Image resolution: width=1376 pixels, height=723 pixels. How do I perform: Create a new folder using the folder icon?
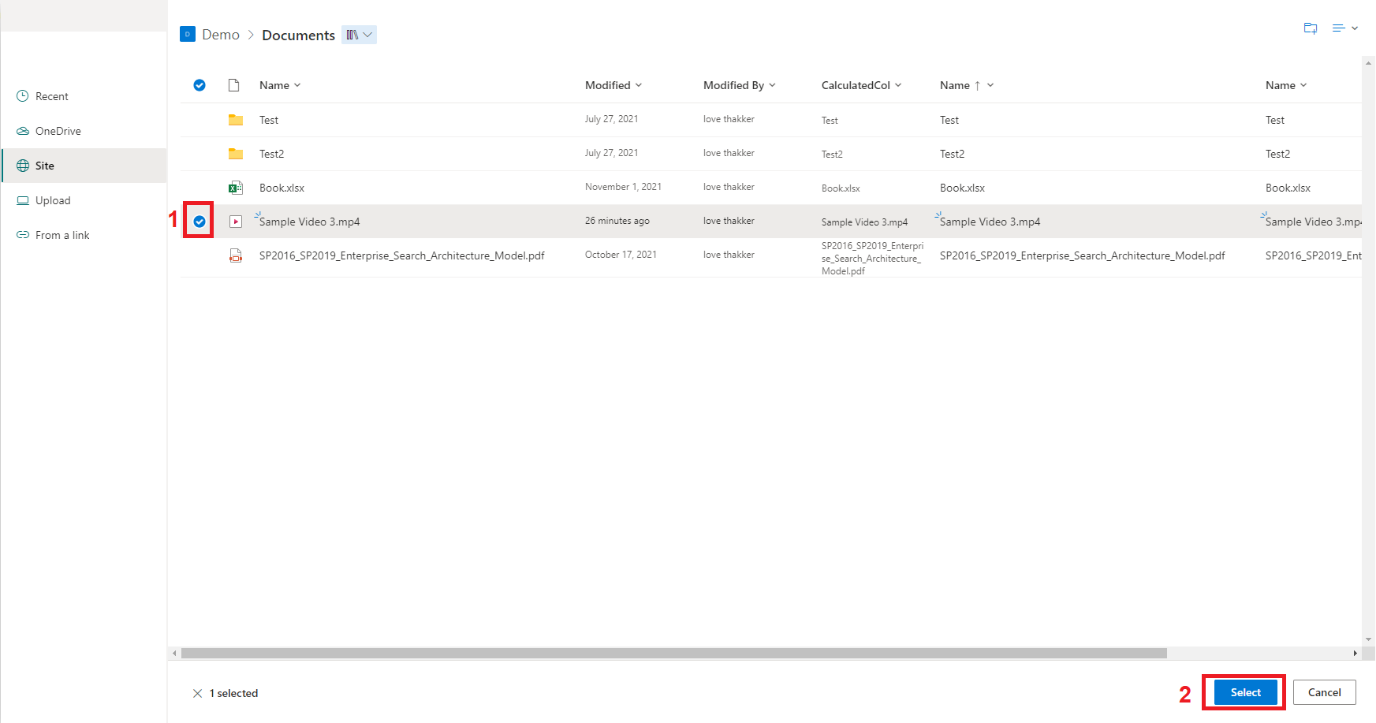[1310, 28]
